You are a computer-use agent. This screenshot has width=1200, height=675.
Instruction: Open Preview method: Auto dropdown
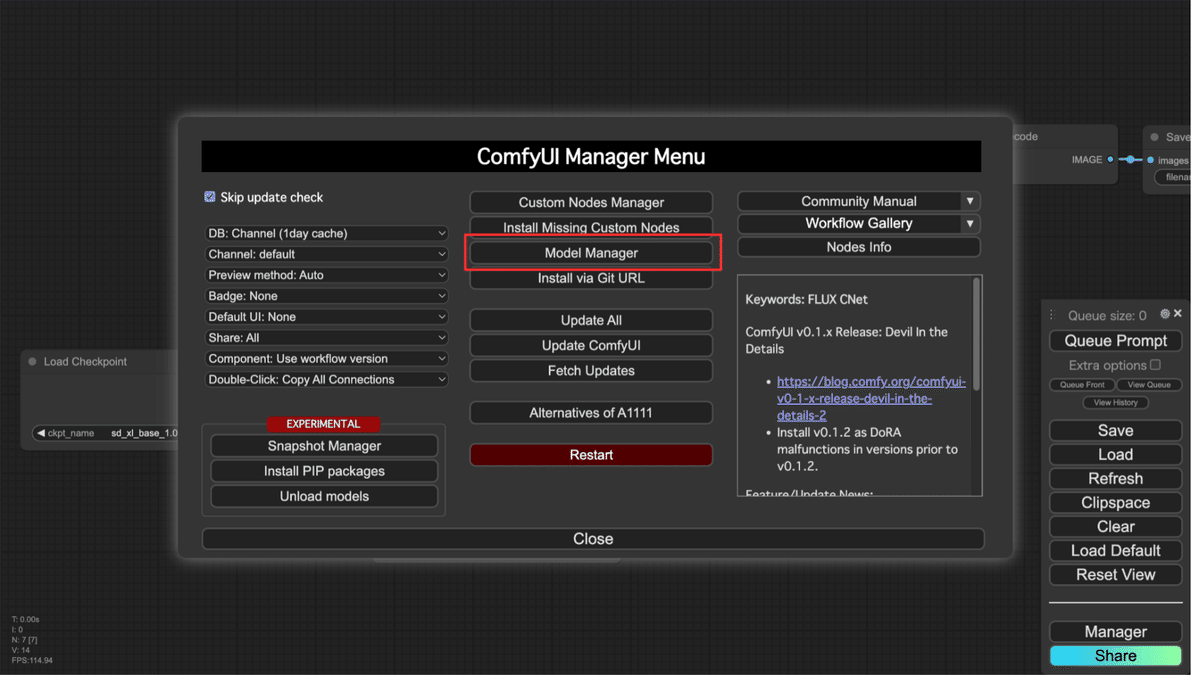tap(326, 275)
